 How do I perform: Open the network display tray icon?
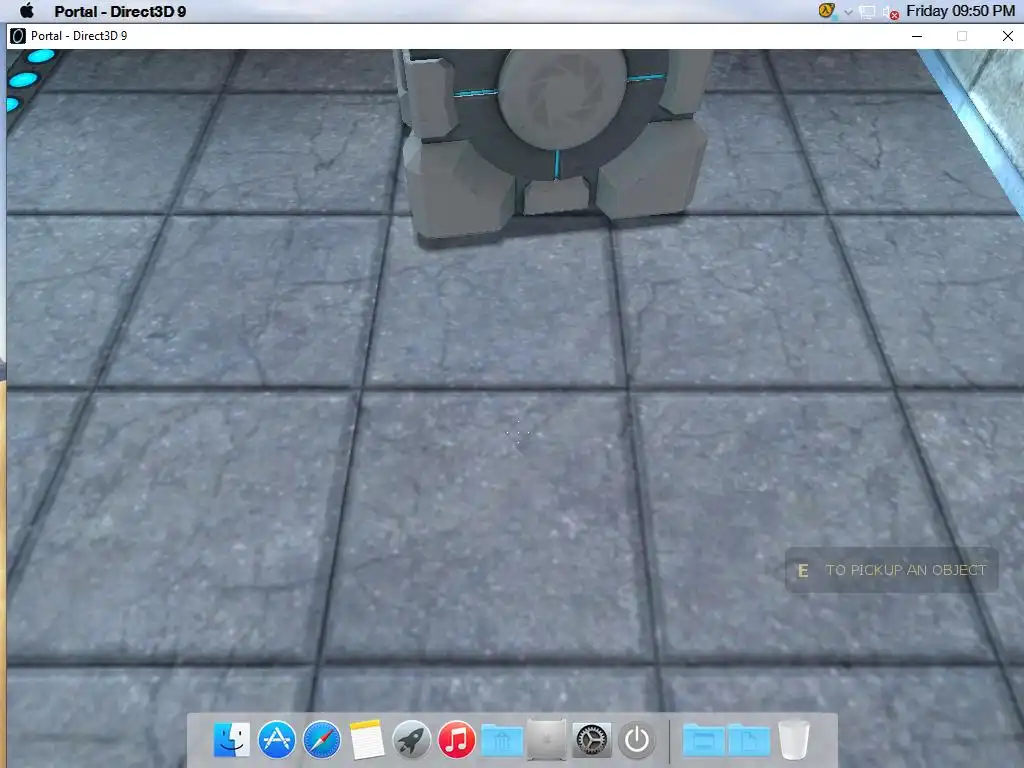coord(867,12)
